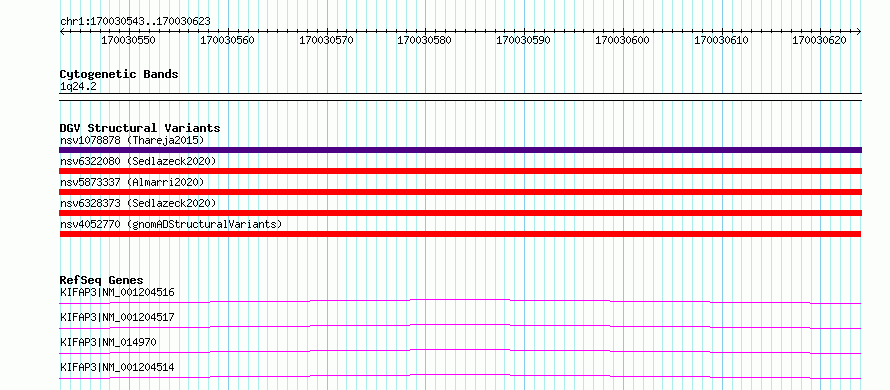Click the left arrowhead of the ruler
This screenshot has width=890, height=390.
pos(62,31)
